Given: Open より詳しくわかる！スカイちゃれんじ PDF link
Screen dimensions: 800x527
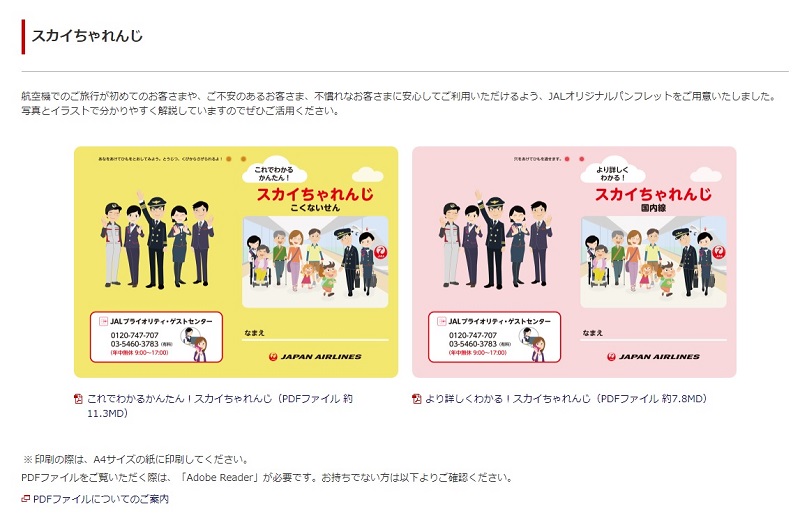Looking at the screenshot, I should [566, 398].
